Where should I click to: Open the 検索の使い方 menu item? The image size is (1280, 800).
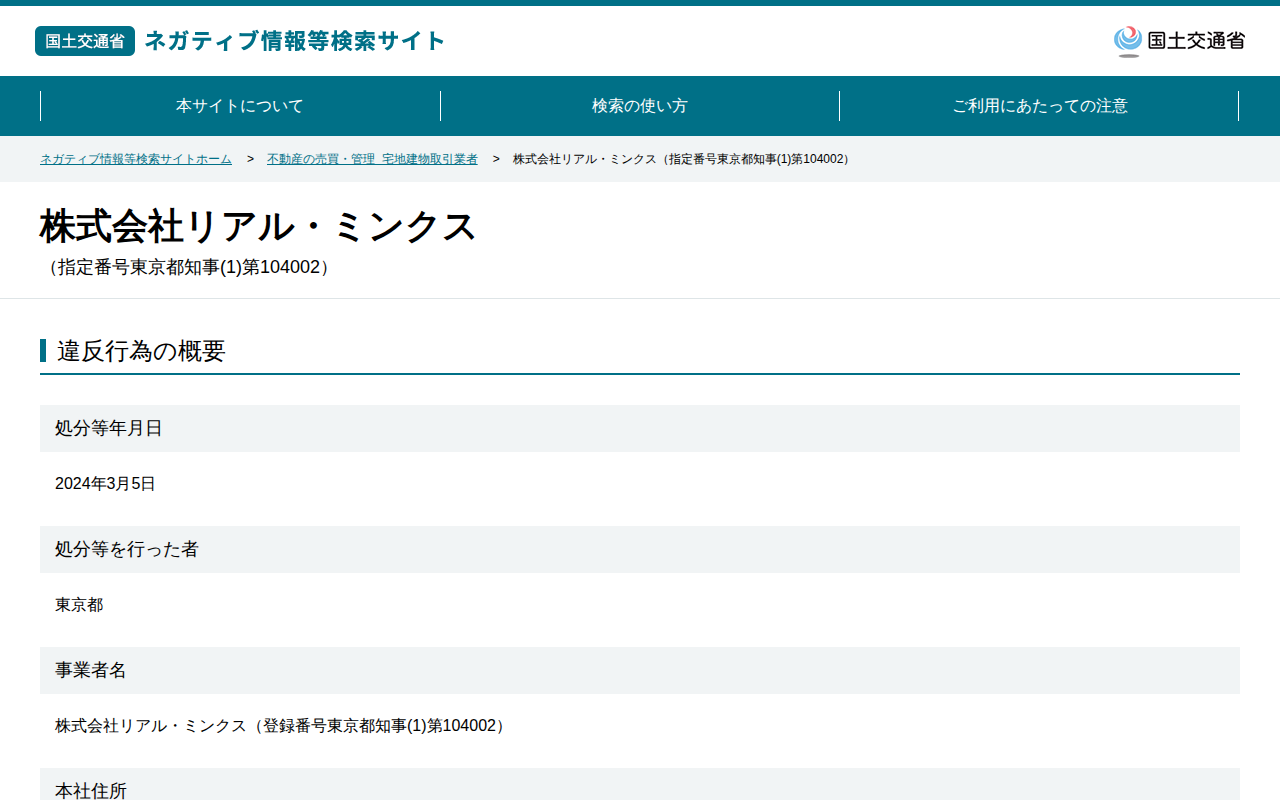tap(640, 106)
